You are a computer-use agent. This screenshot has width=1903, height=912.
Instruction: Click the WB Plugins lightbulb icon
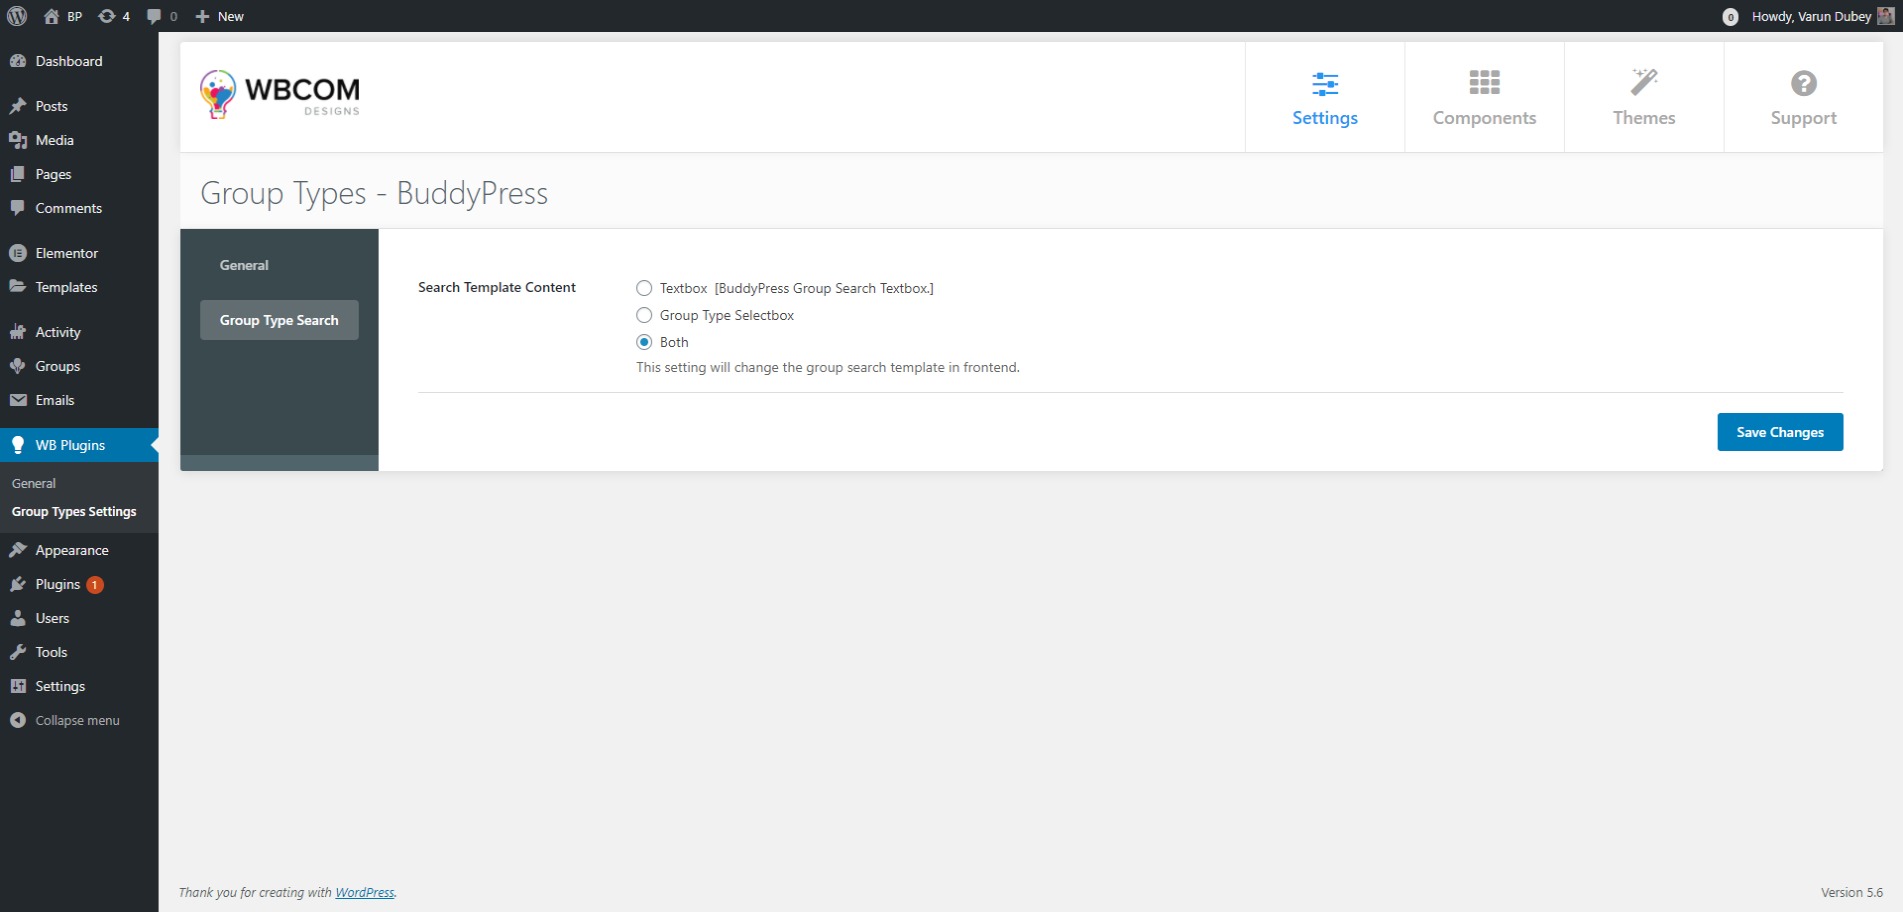pyautogui.click(x=18, y=445)
